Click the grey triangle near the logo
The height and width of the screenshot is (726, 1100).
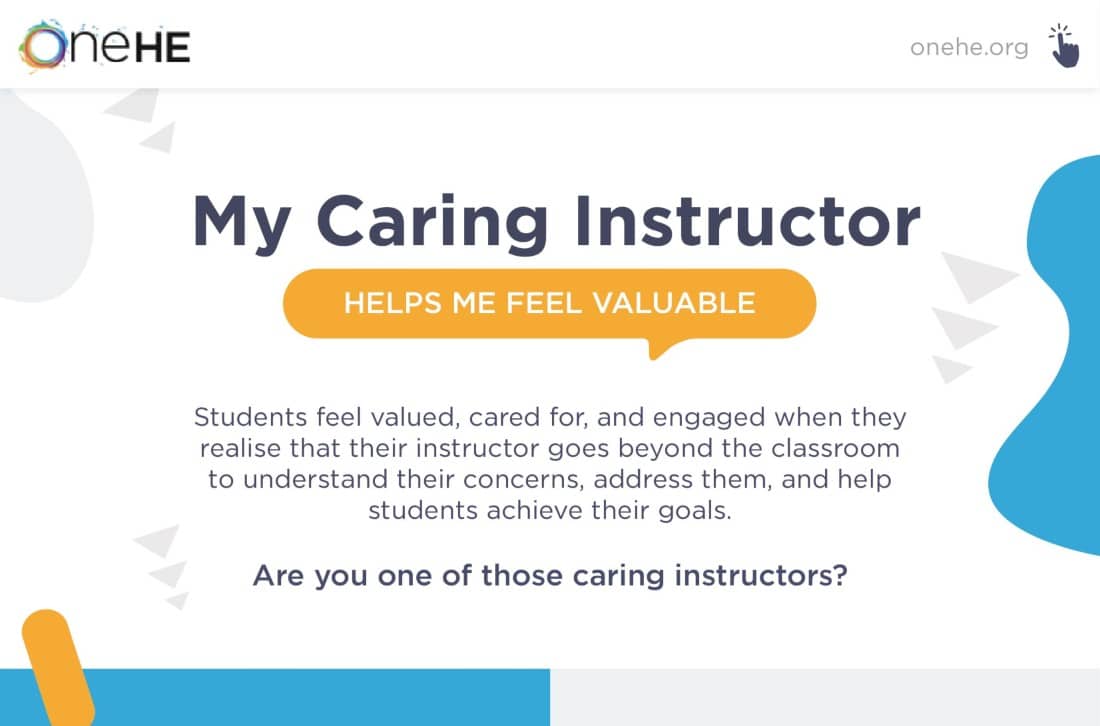point(133,105)
